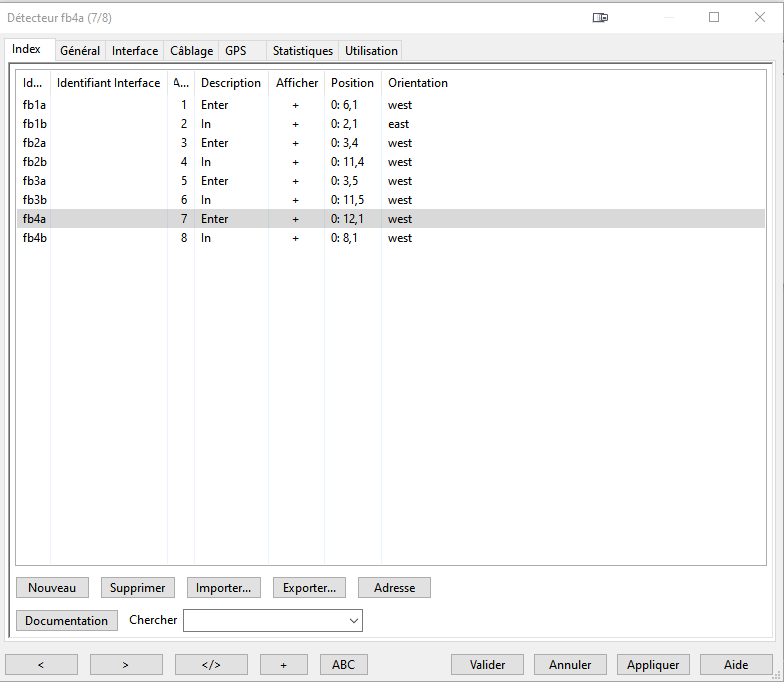Switch to the Câblage tab
The height and width of the screenshot is (682, 784).
pos(191,51)
